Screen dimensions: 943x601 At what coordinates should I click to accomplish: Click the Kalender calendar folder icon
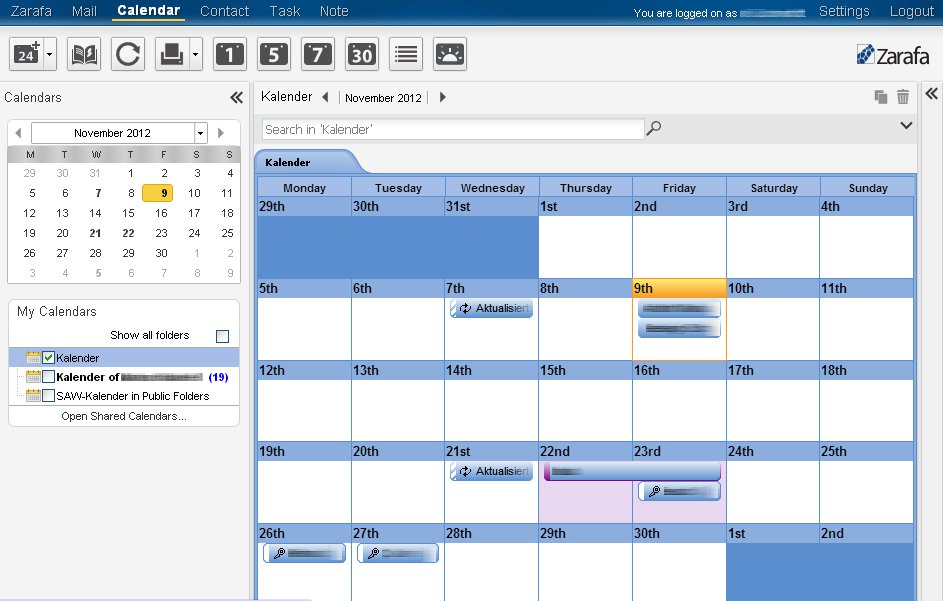coord(33,358)
